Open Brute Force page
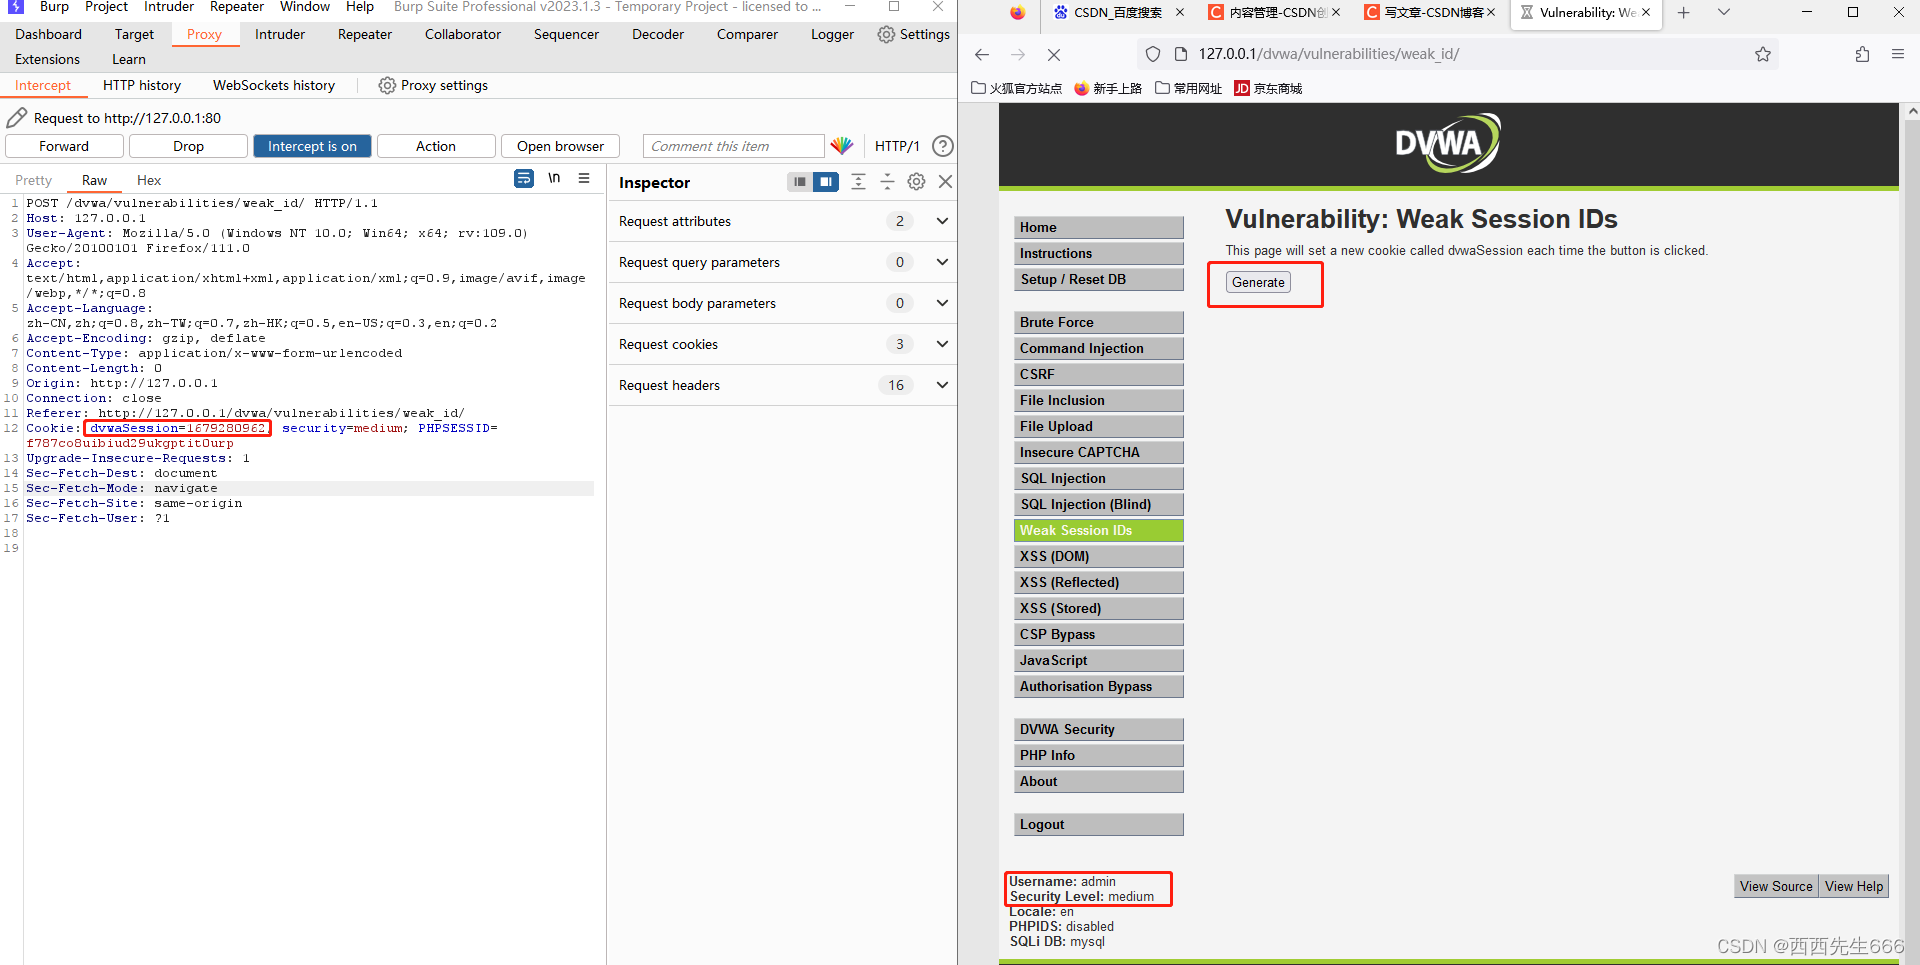Viewport: 1920px width, 965px height. [1098, 322]
